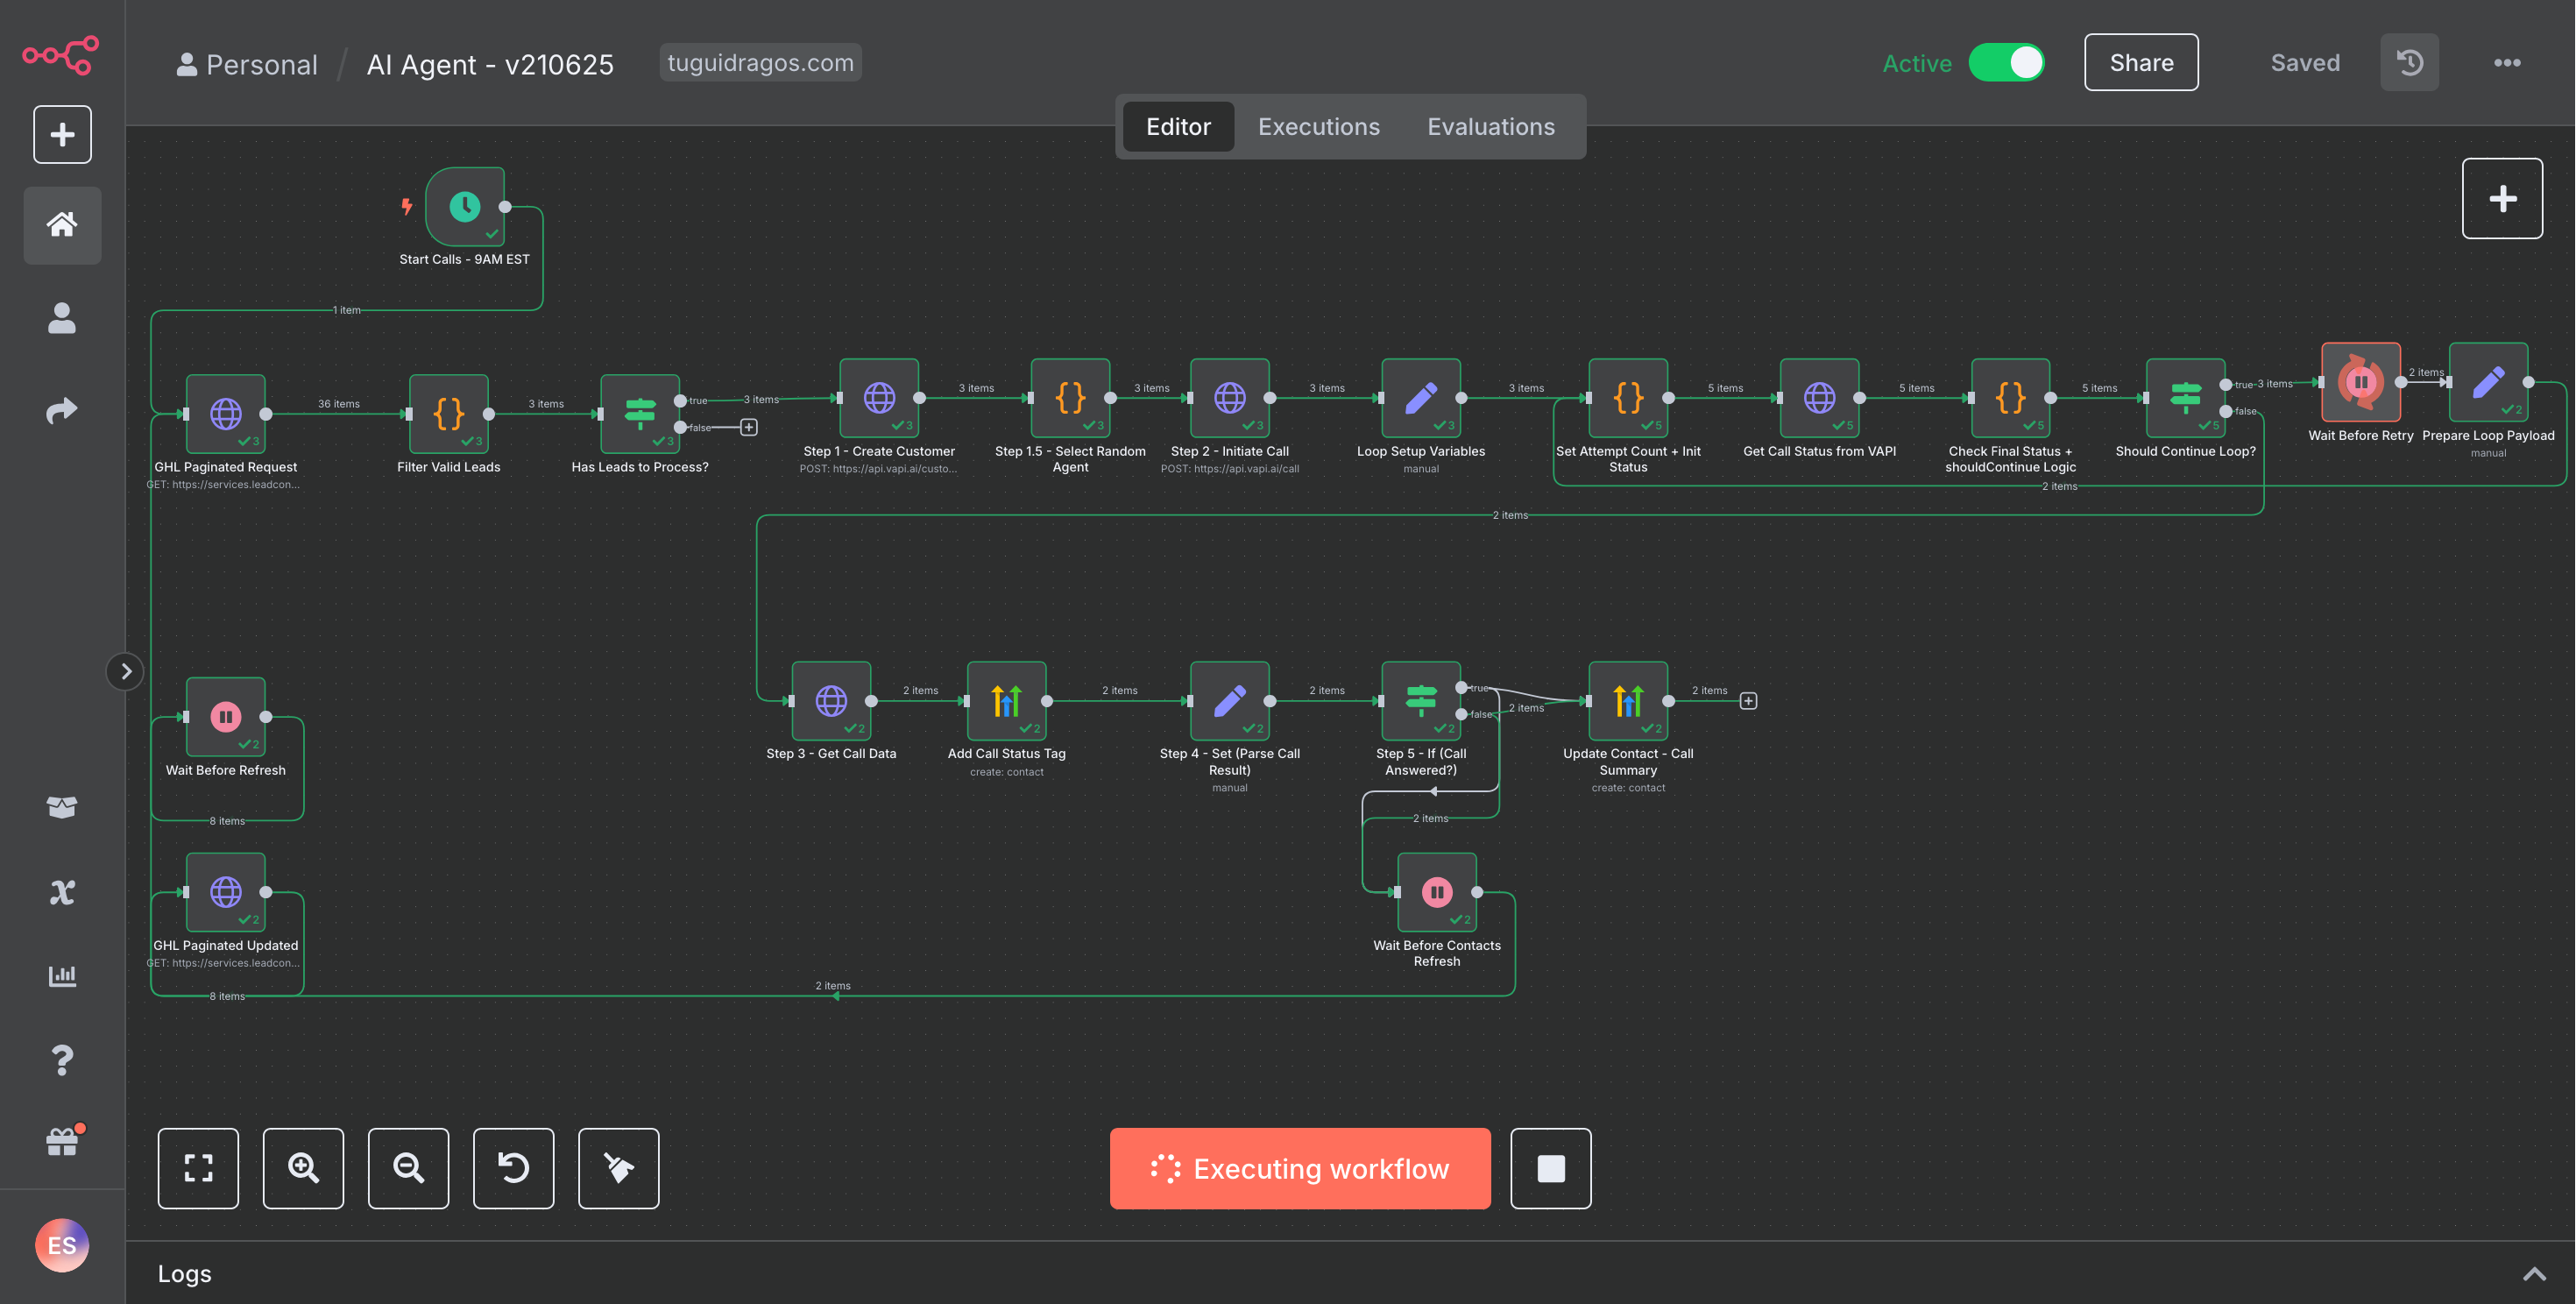The width and height of the screenshot is (2576, 1304).
Task: Open the Insights chart sidebar icon
Action: [62, 975]
